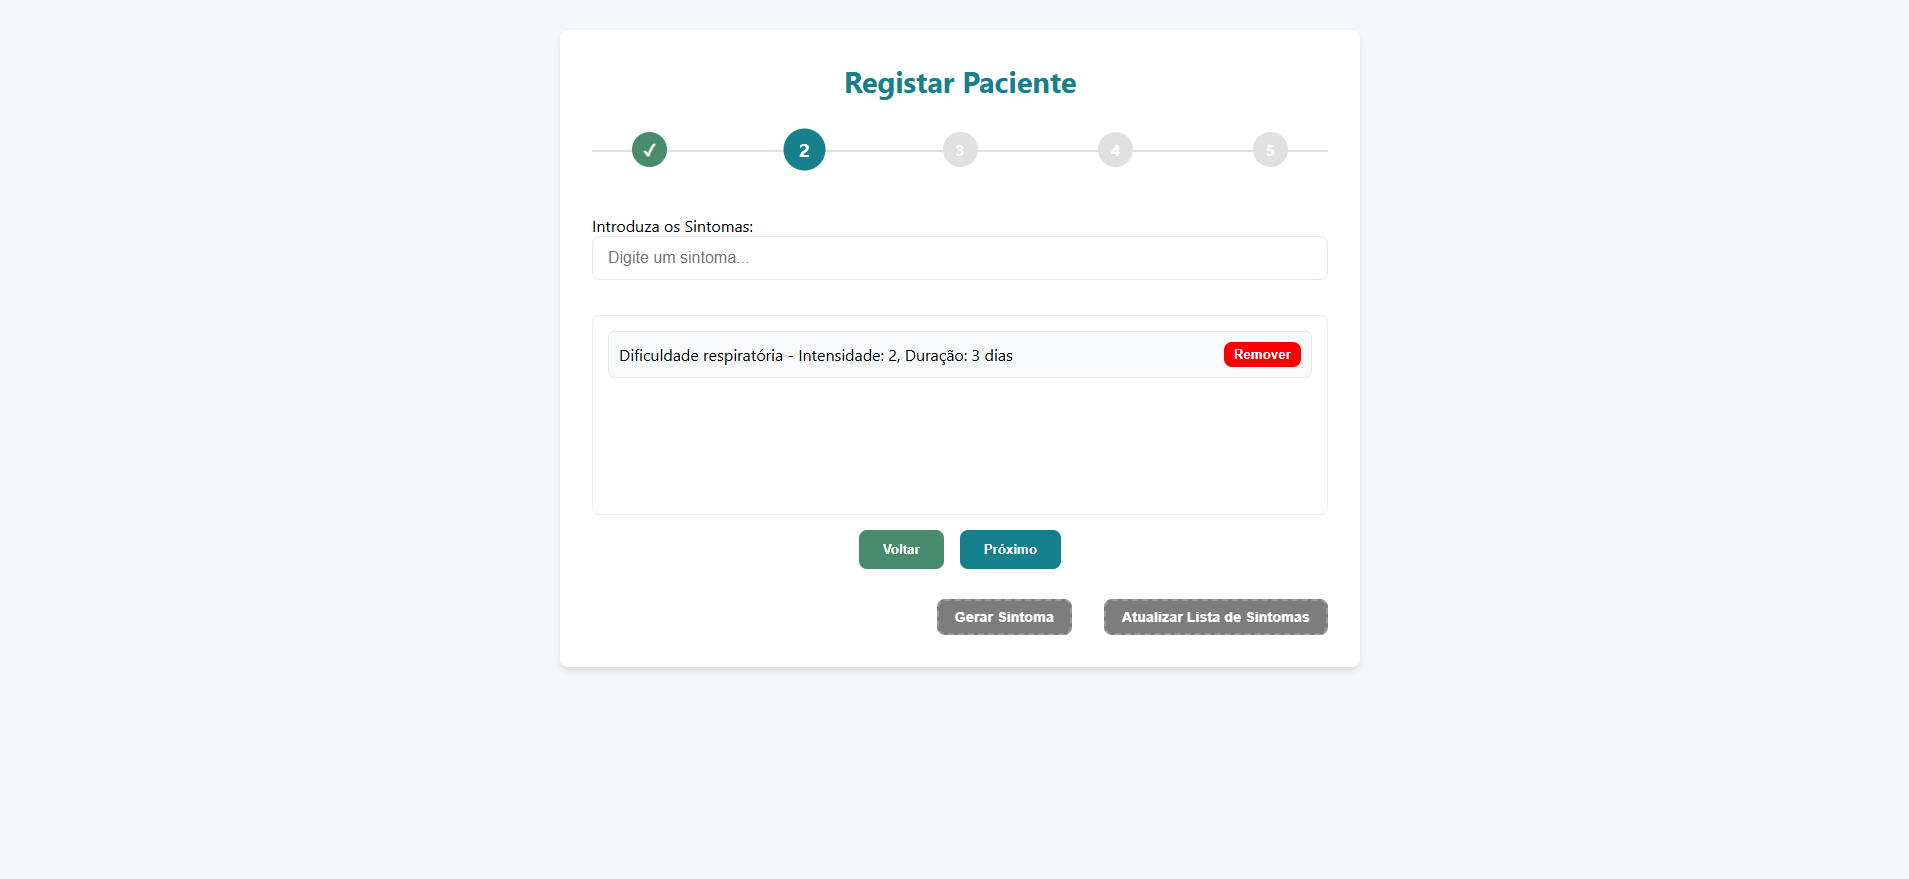This screenshot has height=879, width=1909.
Task: Jump to step 3 of the wizard
Action: coord(959,149)
